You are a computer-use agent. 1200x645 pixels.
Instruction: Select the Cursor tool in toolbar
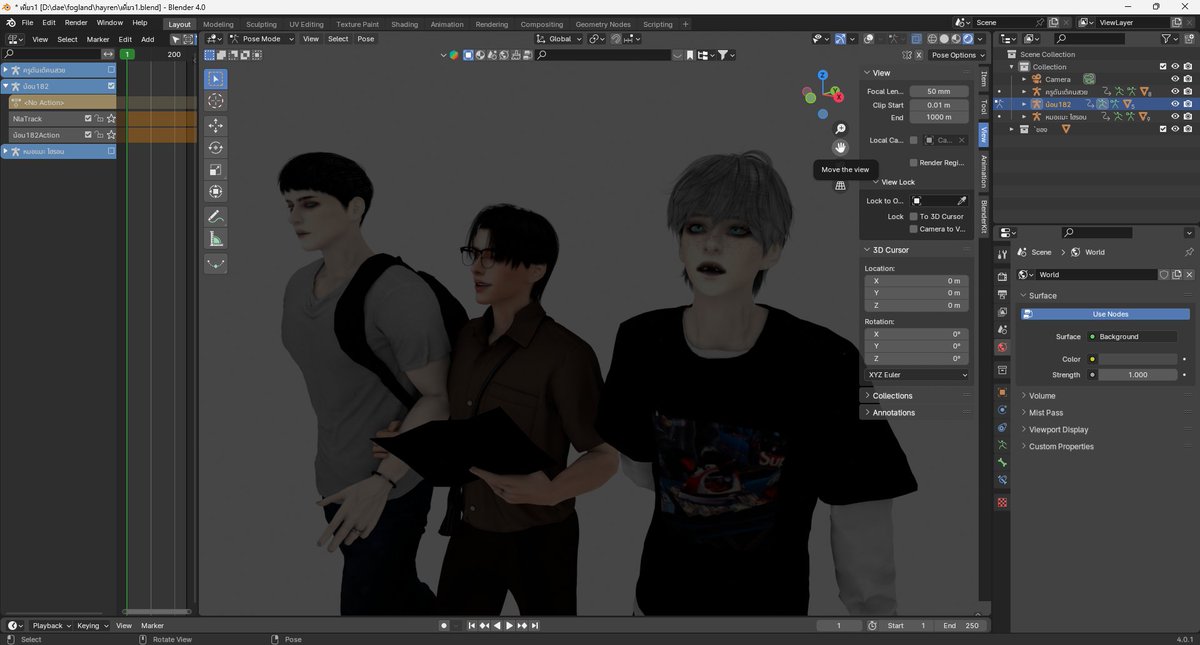[215, 101]
